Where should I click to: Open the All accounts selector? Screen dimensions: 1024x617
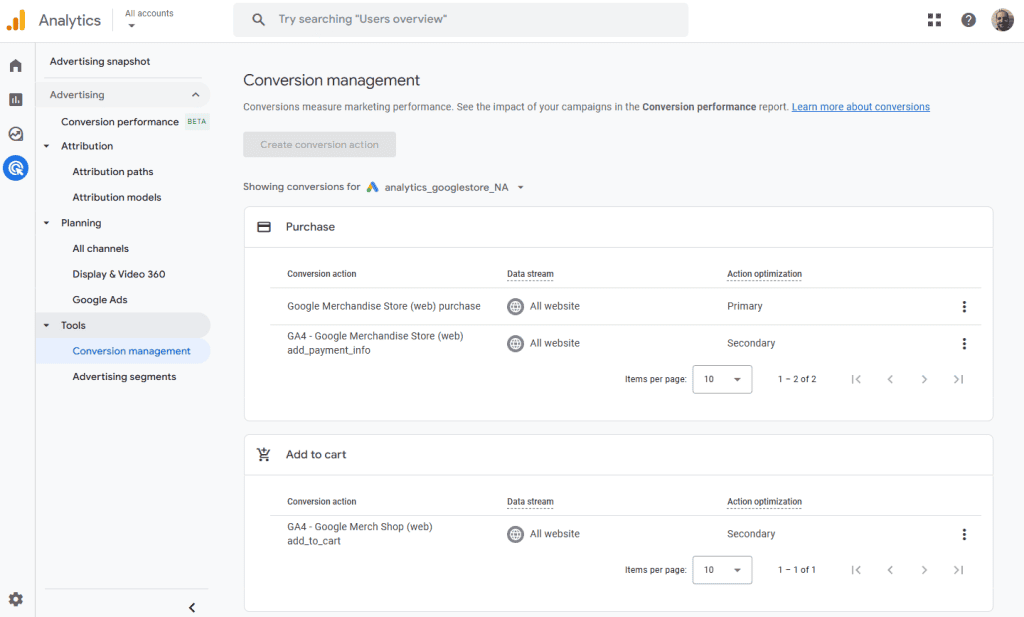point(149,19)
